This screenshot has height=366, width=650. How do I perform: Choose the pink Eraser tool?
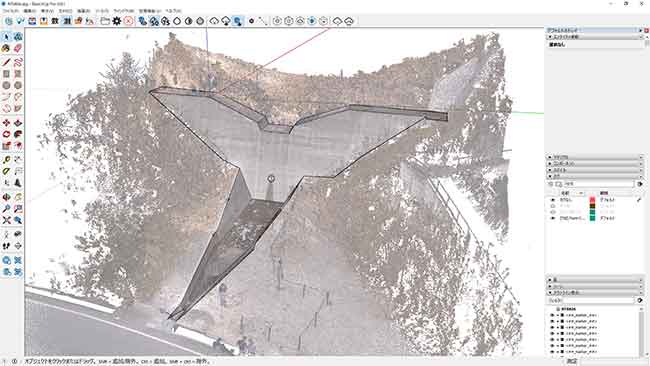tap(18, 48)
